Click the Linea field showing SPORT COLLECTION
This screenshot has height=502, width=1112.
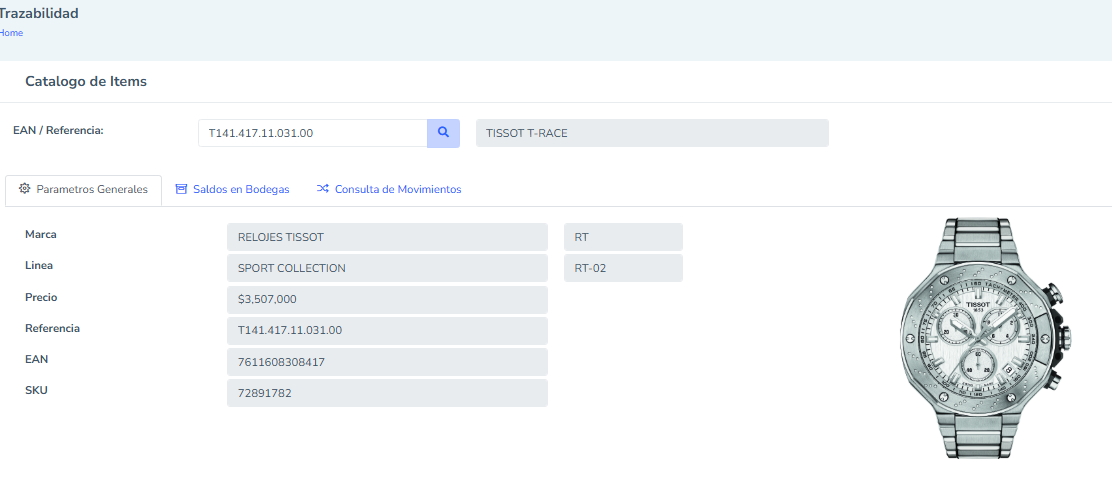pos(387,268)
